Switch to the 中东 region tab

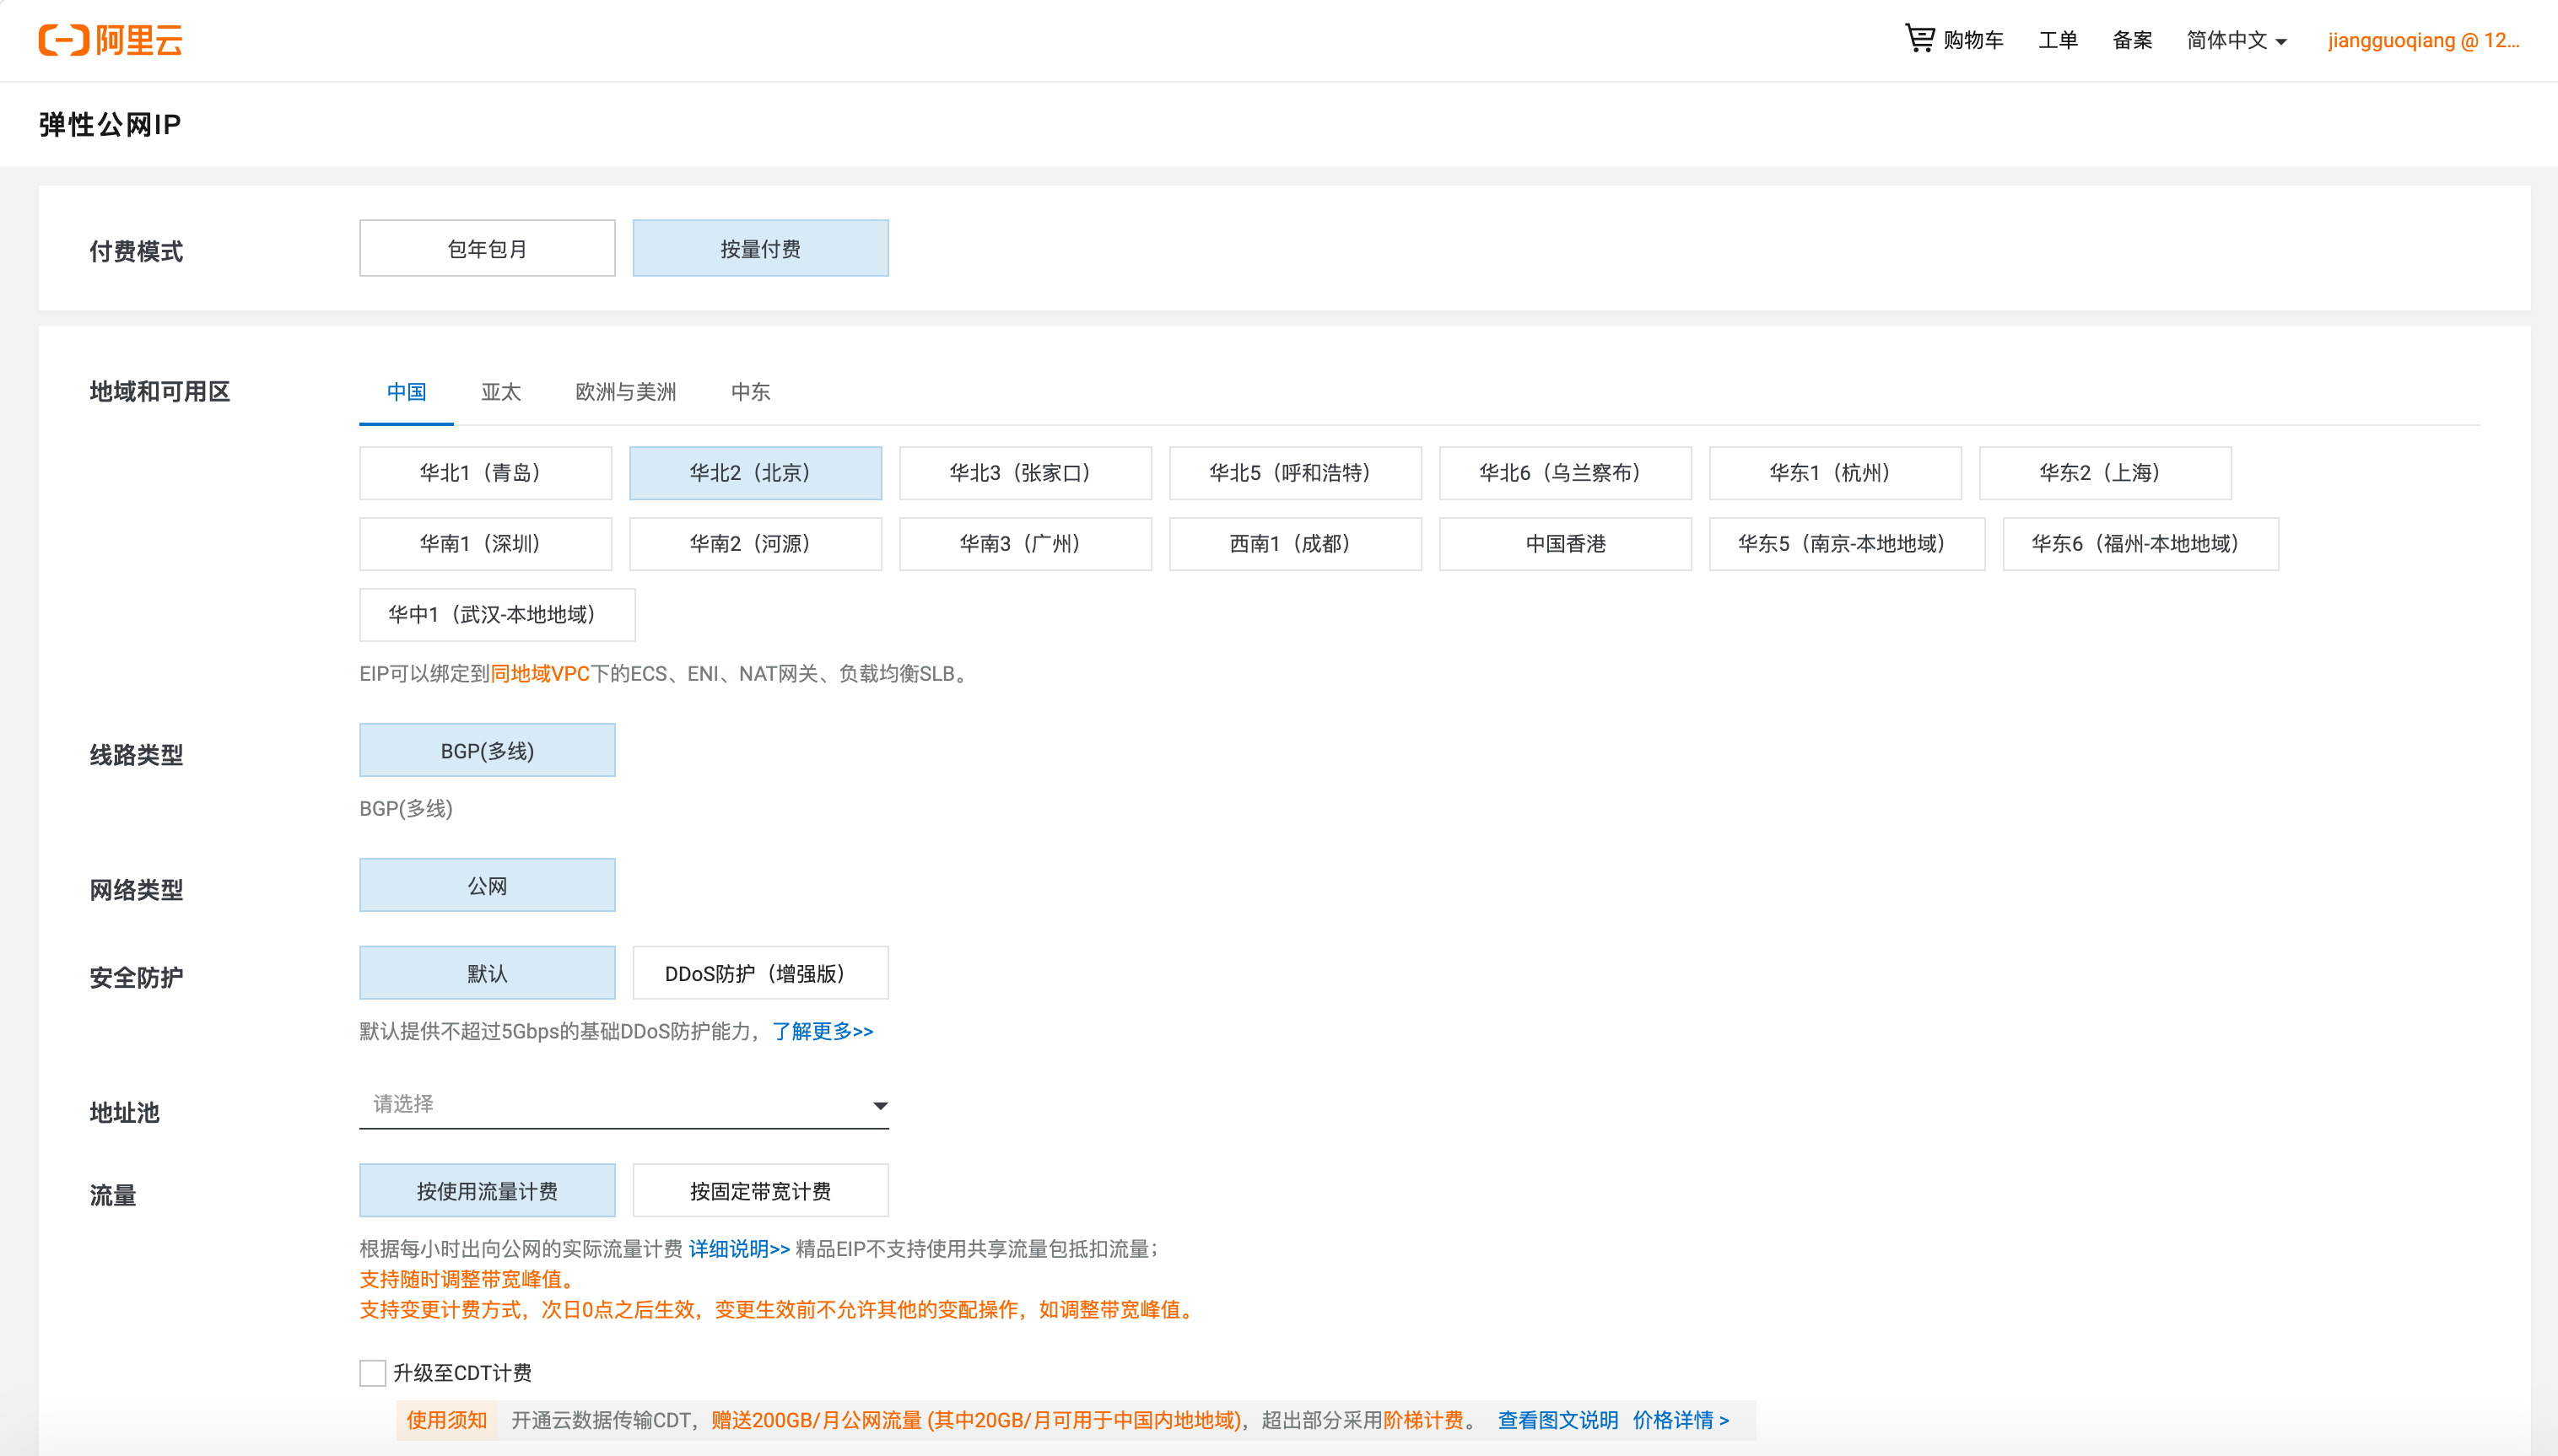coord(750,392)
